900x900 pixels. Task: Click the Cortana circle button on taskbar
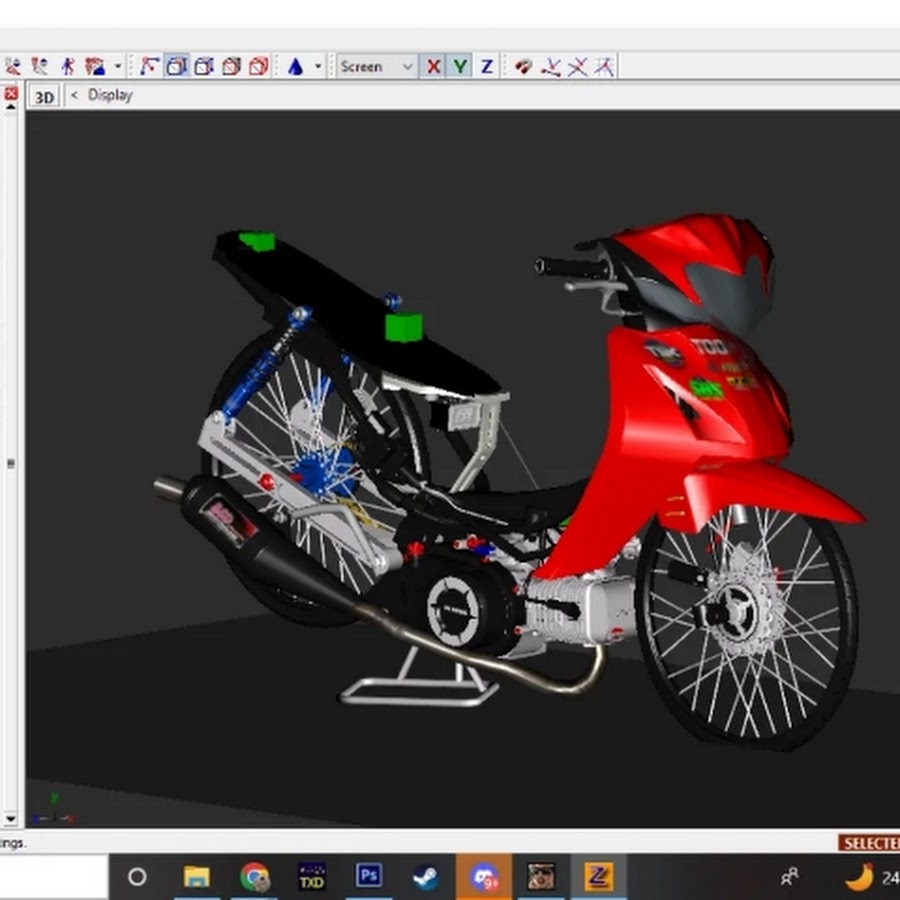(x=137, y=877)
